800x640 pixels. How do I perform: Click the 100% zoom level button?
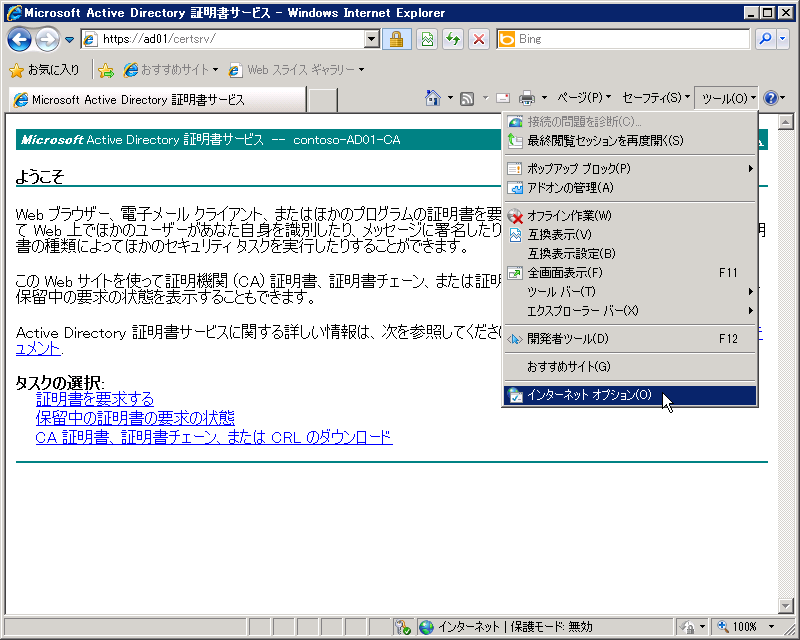tap(738, 627)
